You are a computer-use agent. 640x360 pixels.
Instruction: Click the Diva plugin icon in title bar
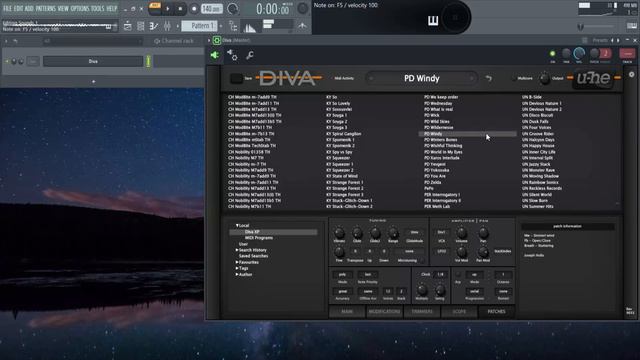point(217,40)
